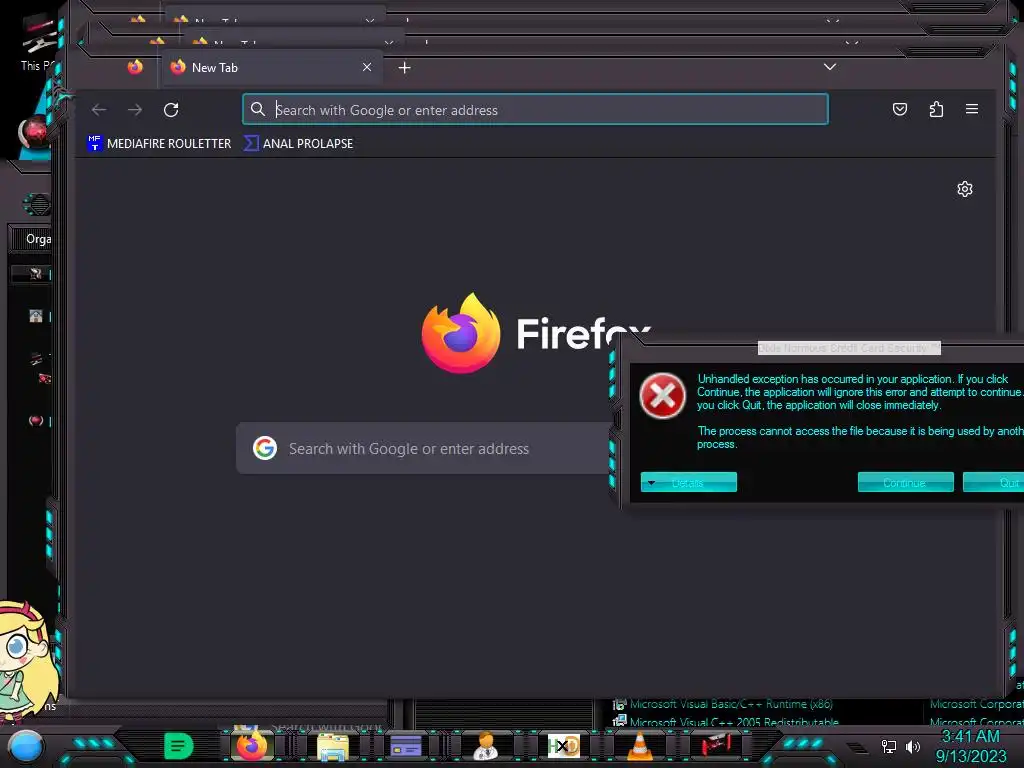Open MEDIAFIRE ROULETTER bookmark
Screen dimensions: 1024x768
point(159,144)
